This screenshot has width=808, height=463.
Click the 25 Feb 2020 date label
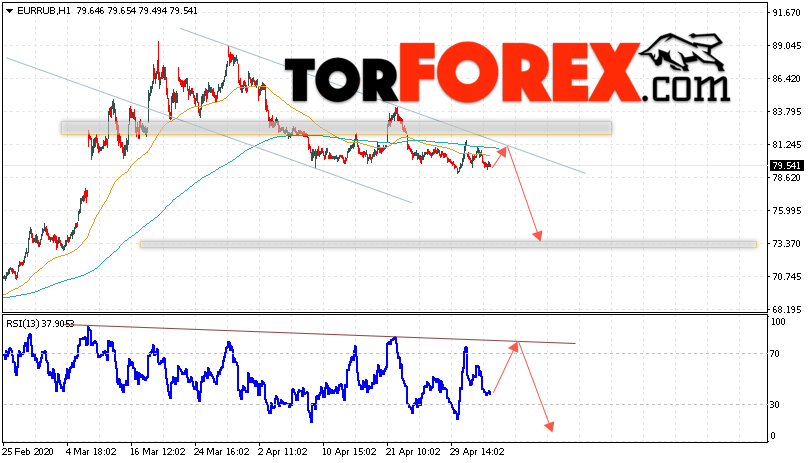click(28, 452)
